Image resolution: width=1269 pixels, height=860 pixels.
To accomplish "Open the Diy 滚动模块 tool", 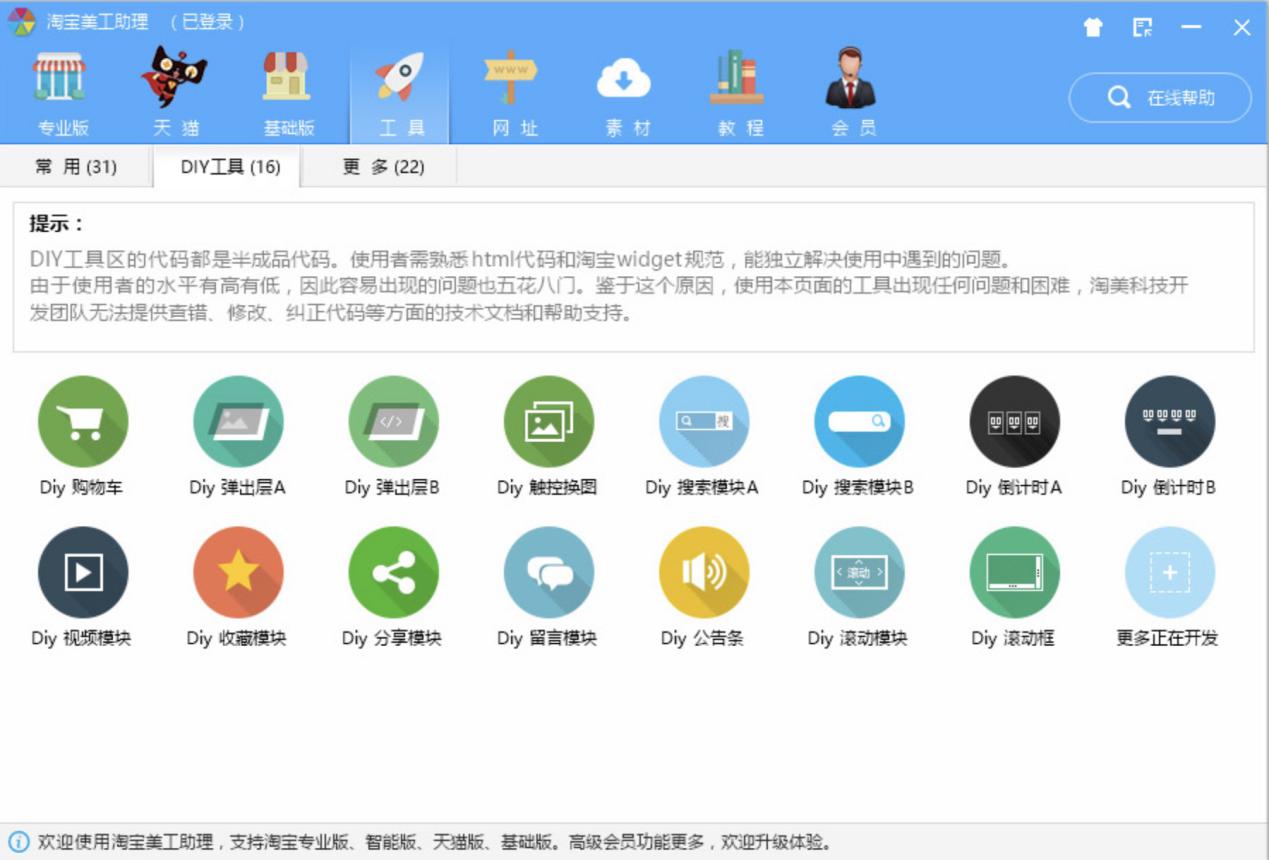I will (859, 572).
